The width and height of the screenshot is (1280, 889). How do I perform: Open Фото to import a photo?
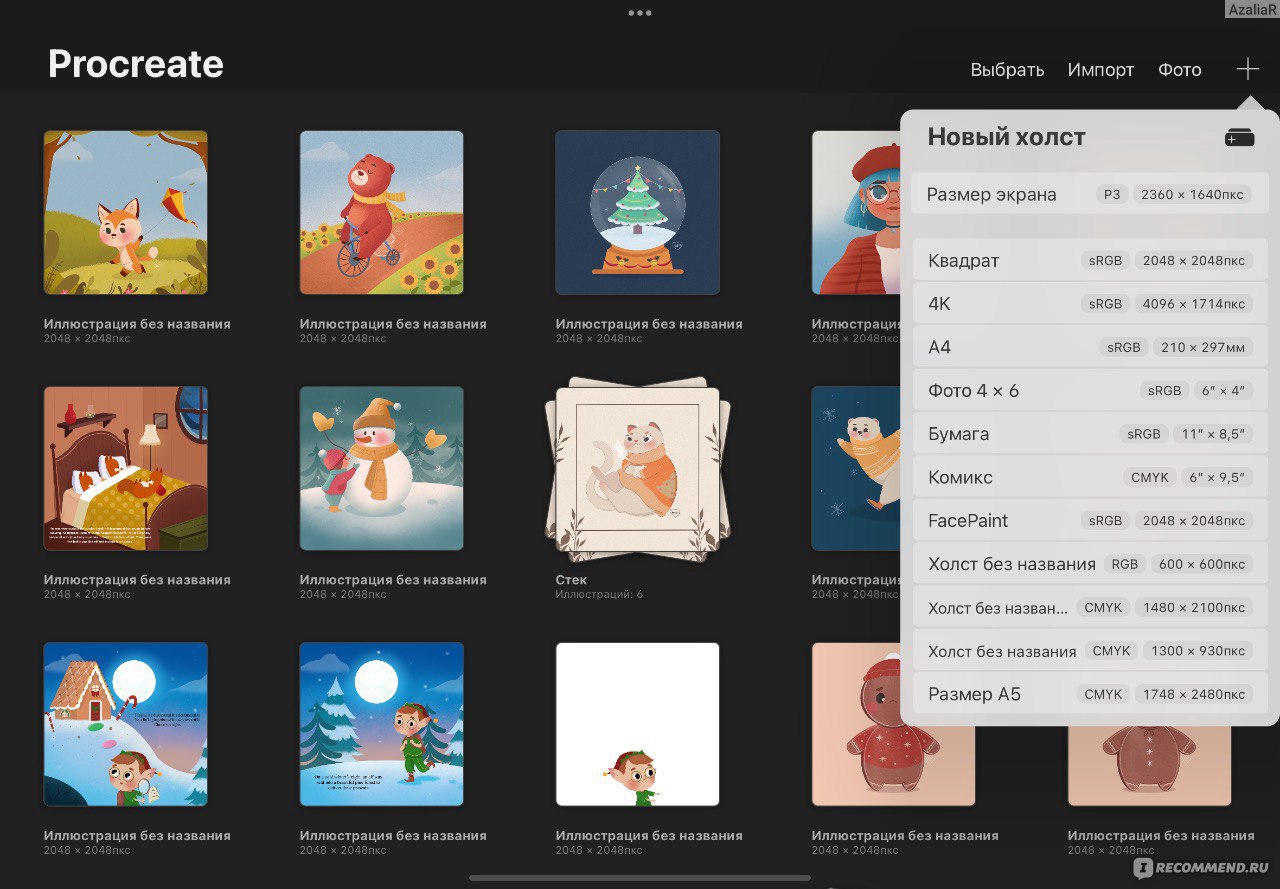click(1180, 70)
